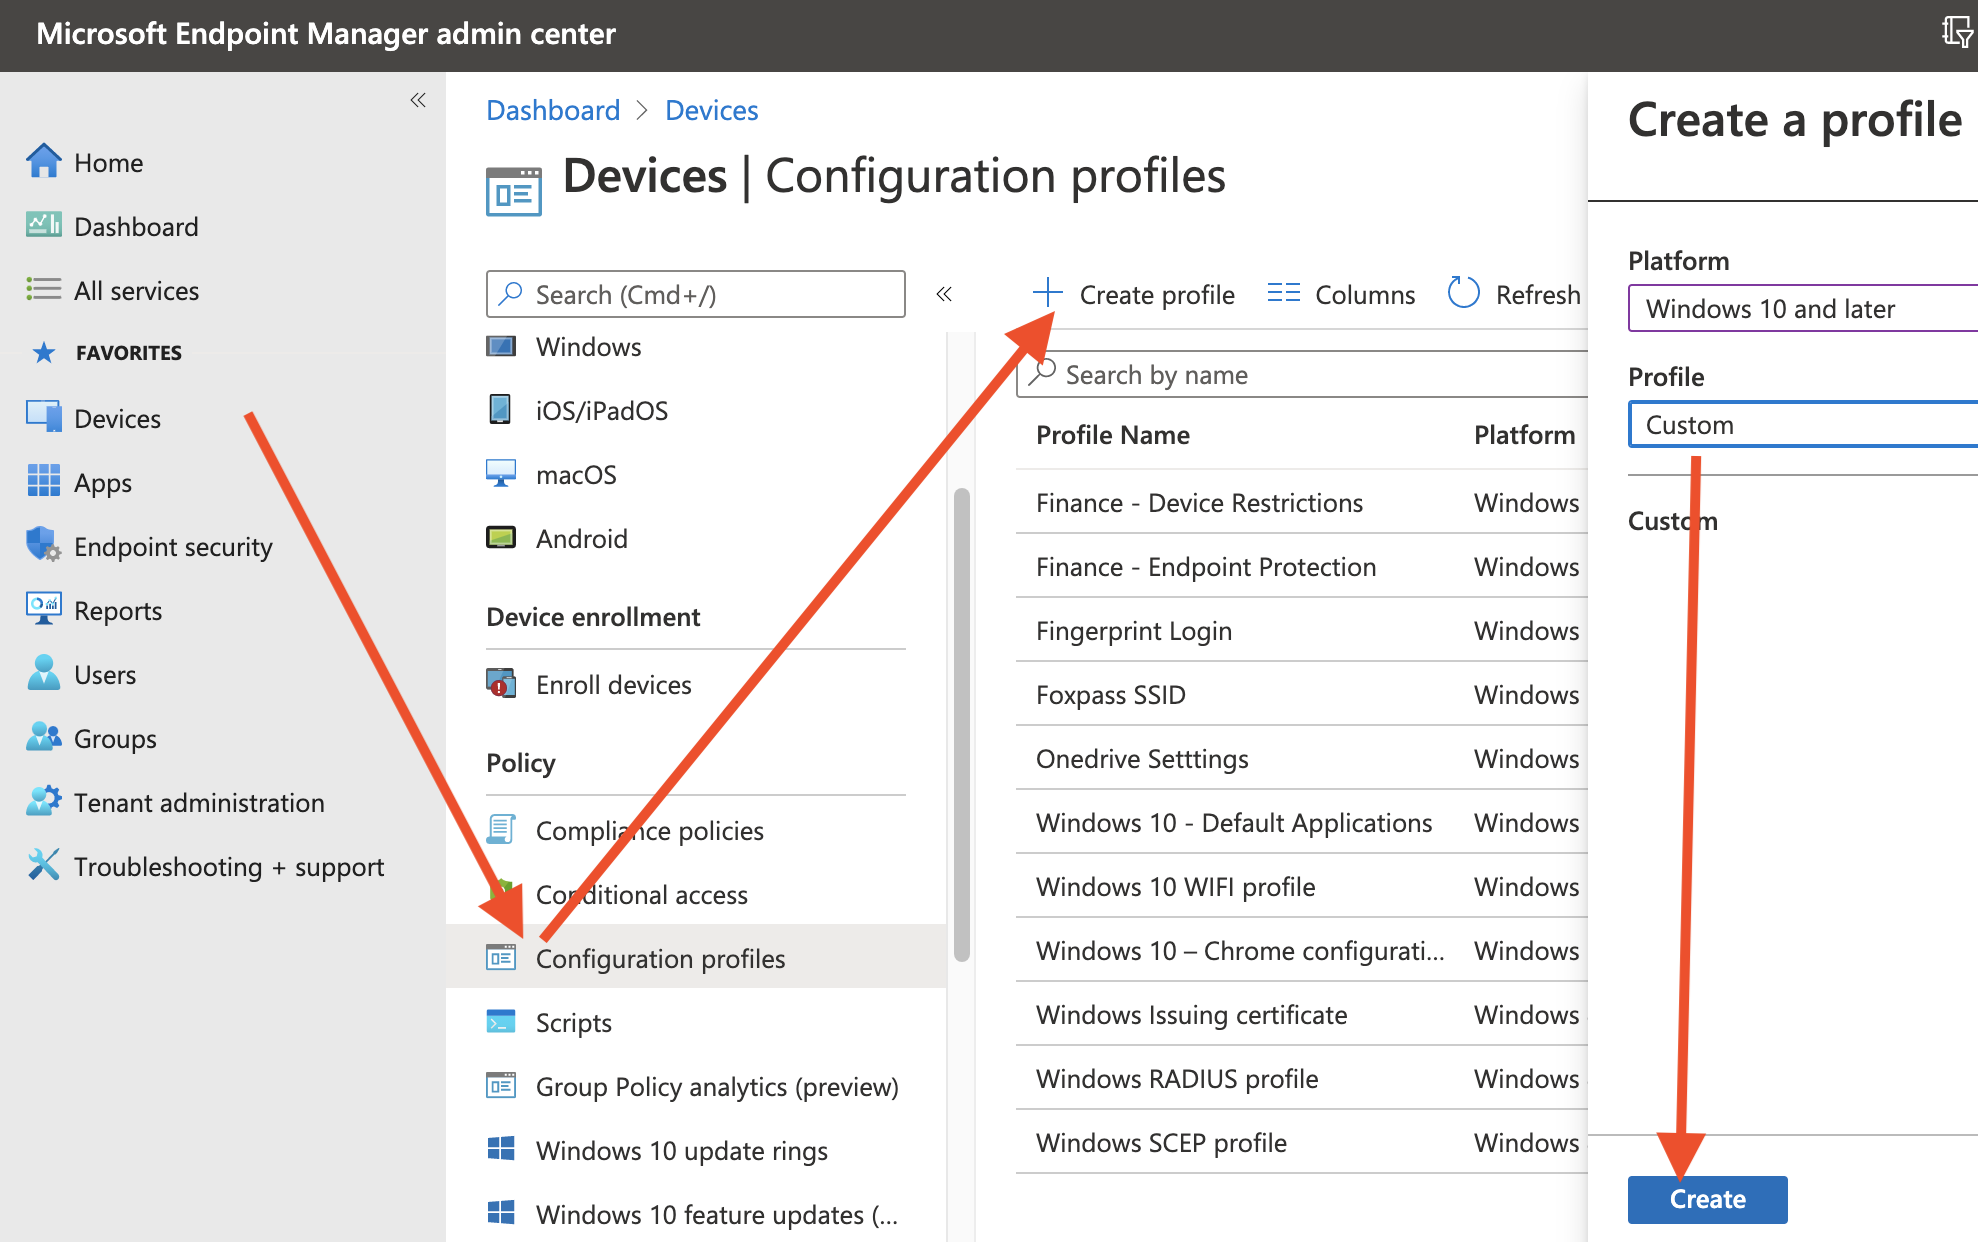Open Windows SCEP profile
Screen dimensions: 1978x1242
coord(1161,1142)
